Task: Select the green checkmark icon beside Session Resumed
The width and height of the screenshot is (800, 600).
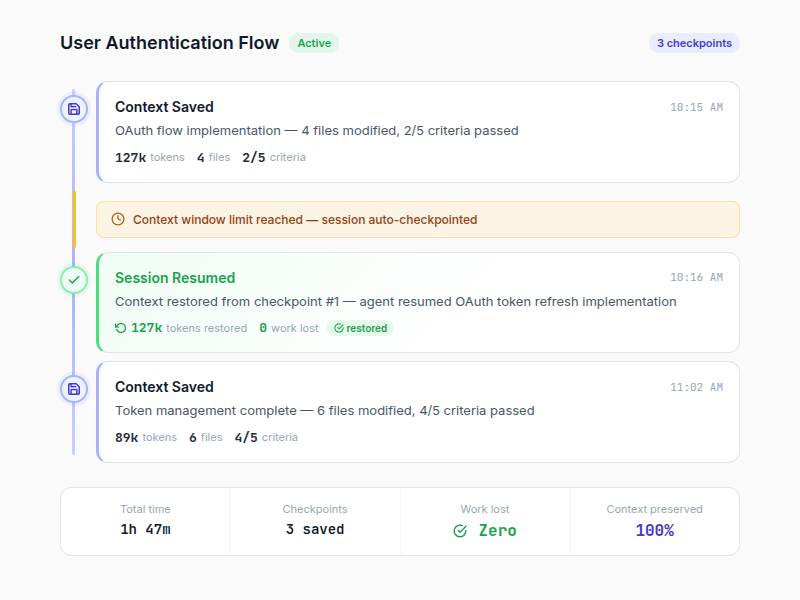Action: click(73, 280)
